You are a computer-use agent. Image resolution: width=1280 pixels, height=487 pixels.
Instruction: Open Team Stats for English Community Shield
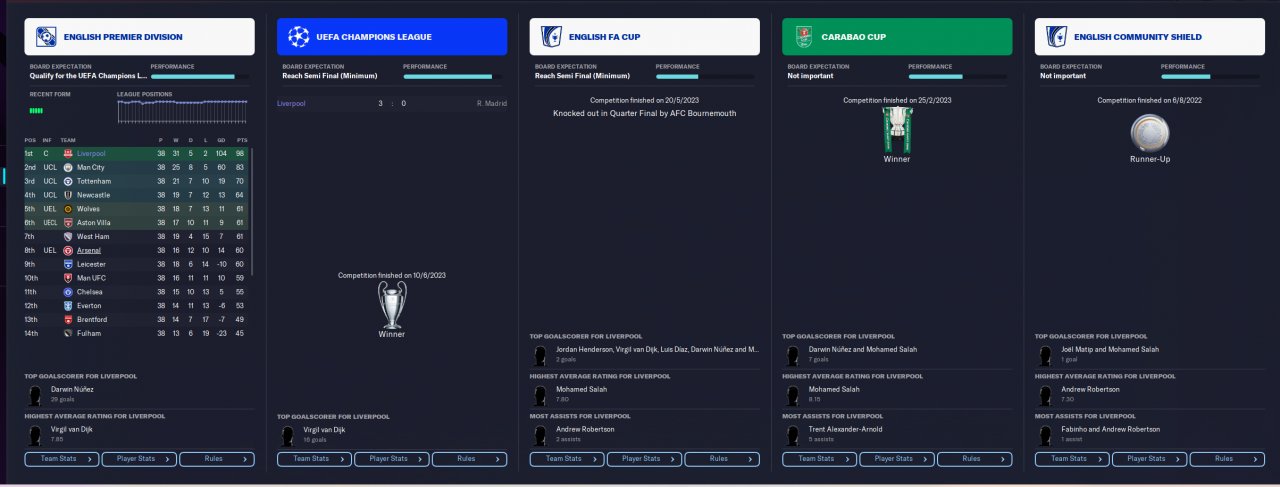point(1072,459)
